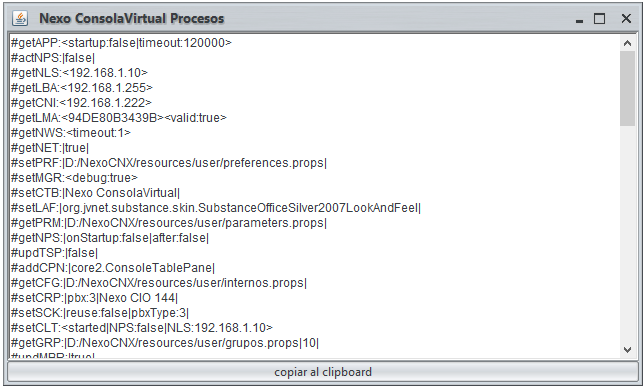
Task: Click the "copiar al clipboard" button
Action: coord(323,372)
